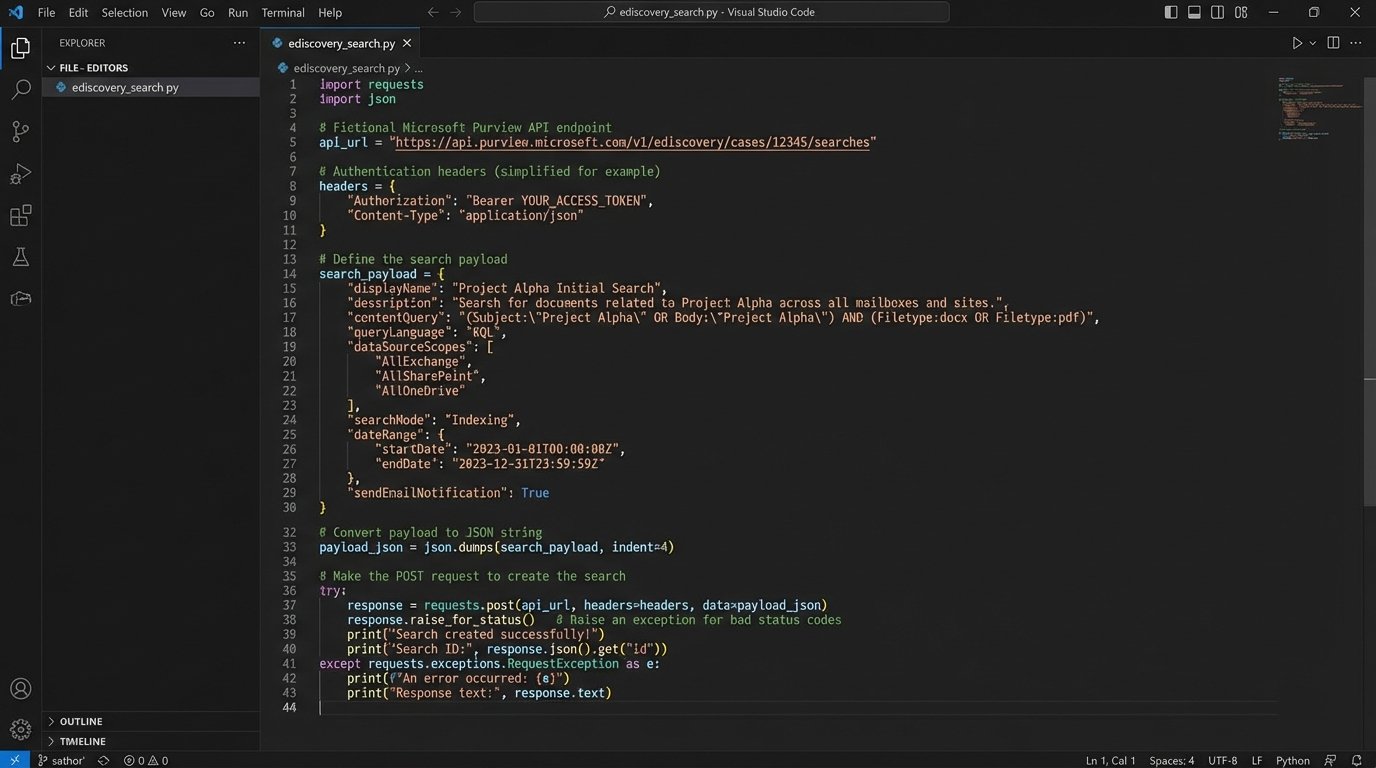Open the Extensions view
The width and height of the screenshot is (1376, 768).
20,215
